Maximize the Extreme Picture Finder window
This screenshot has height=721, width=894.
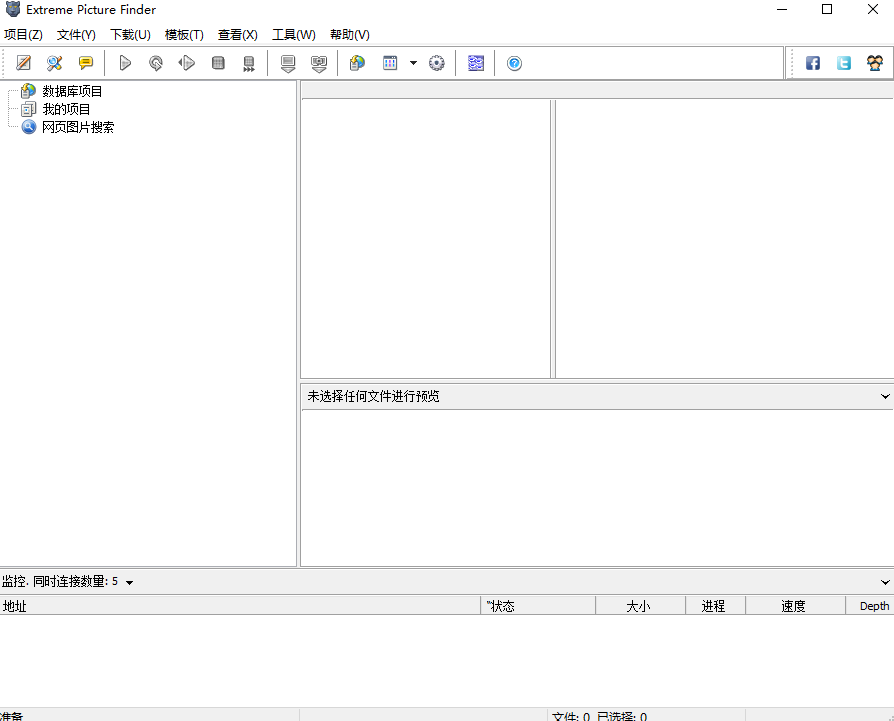coord(827,9)
